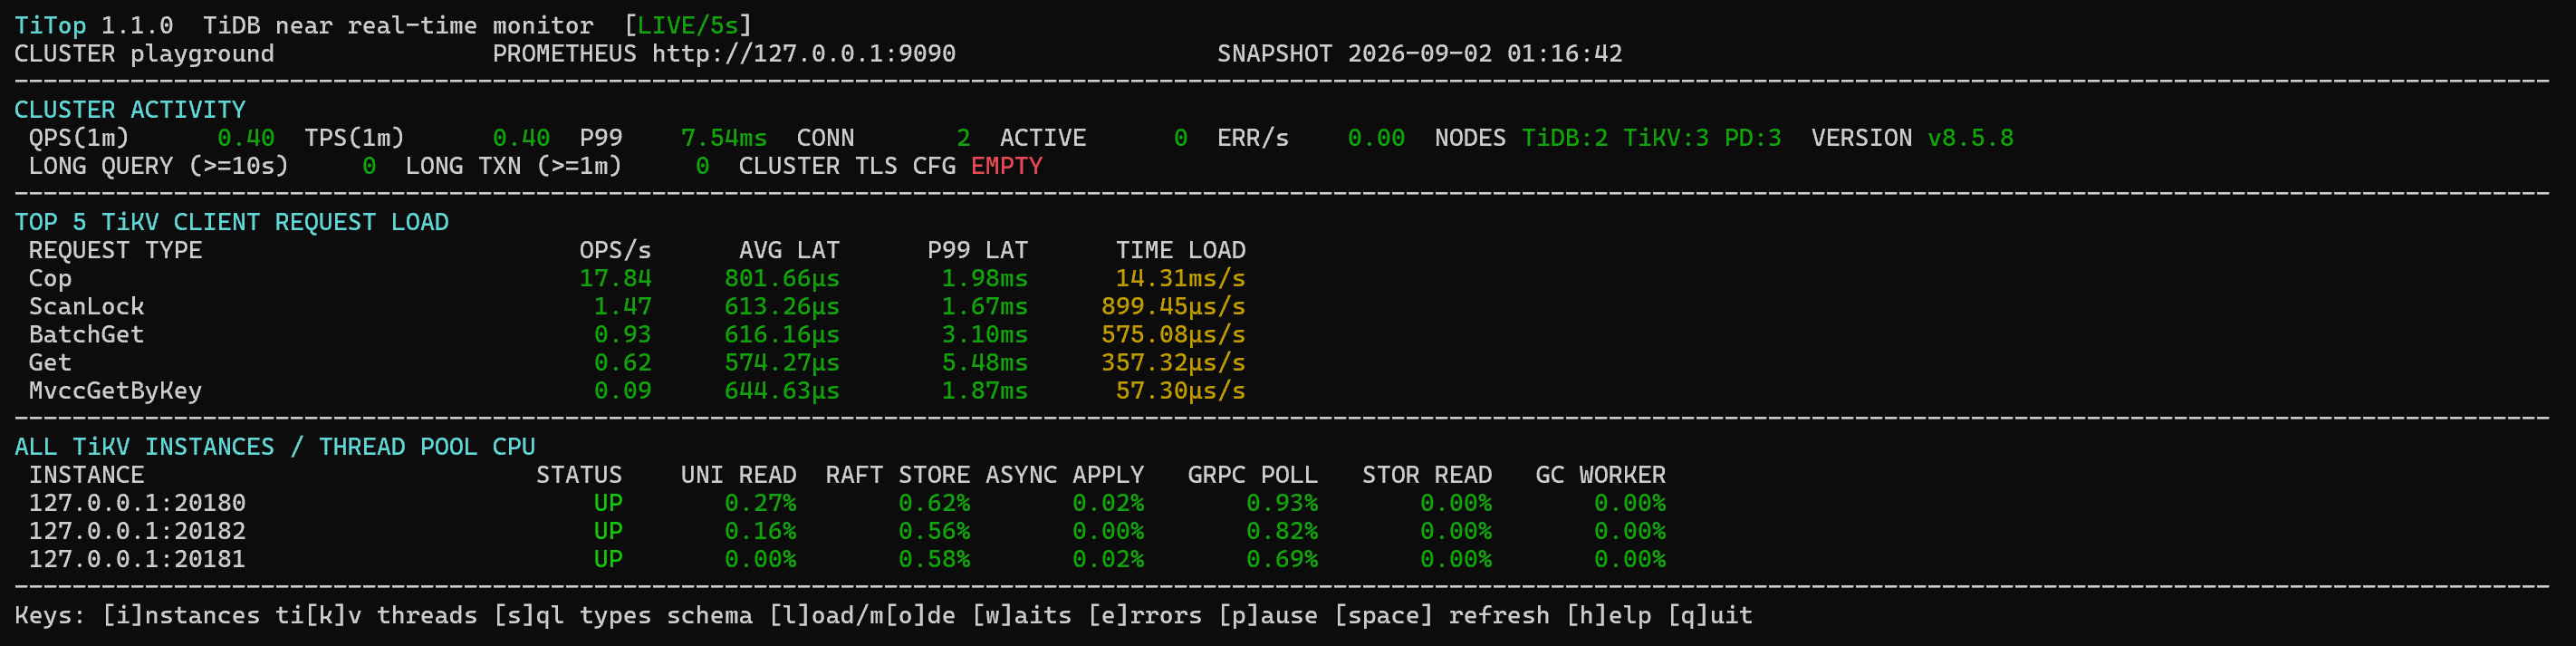The image size is (2576, 646).
Task: Click MvccGetByKey time load 57.30µs/s
Action: (x=1180, y=390)
